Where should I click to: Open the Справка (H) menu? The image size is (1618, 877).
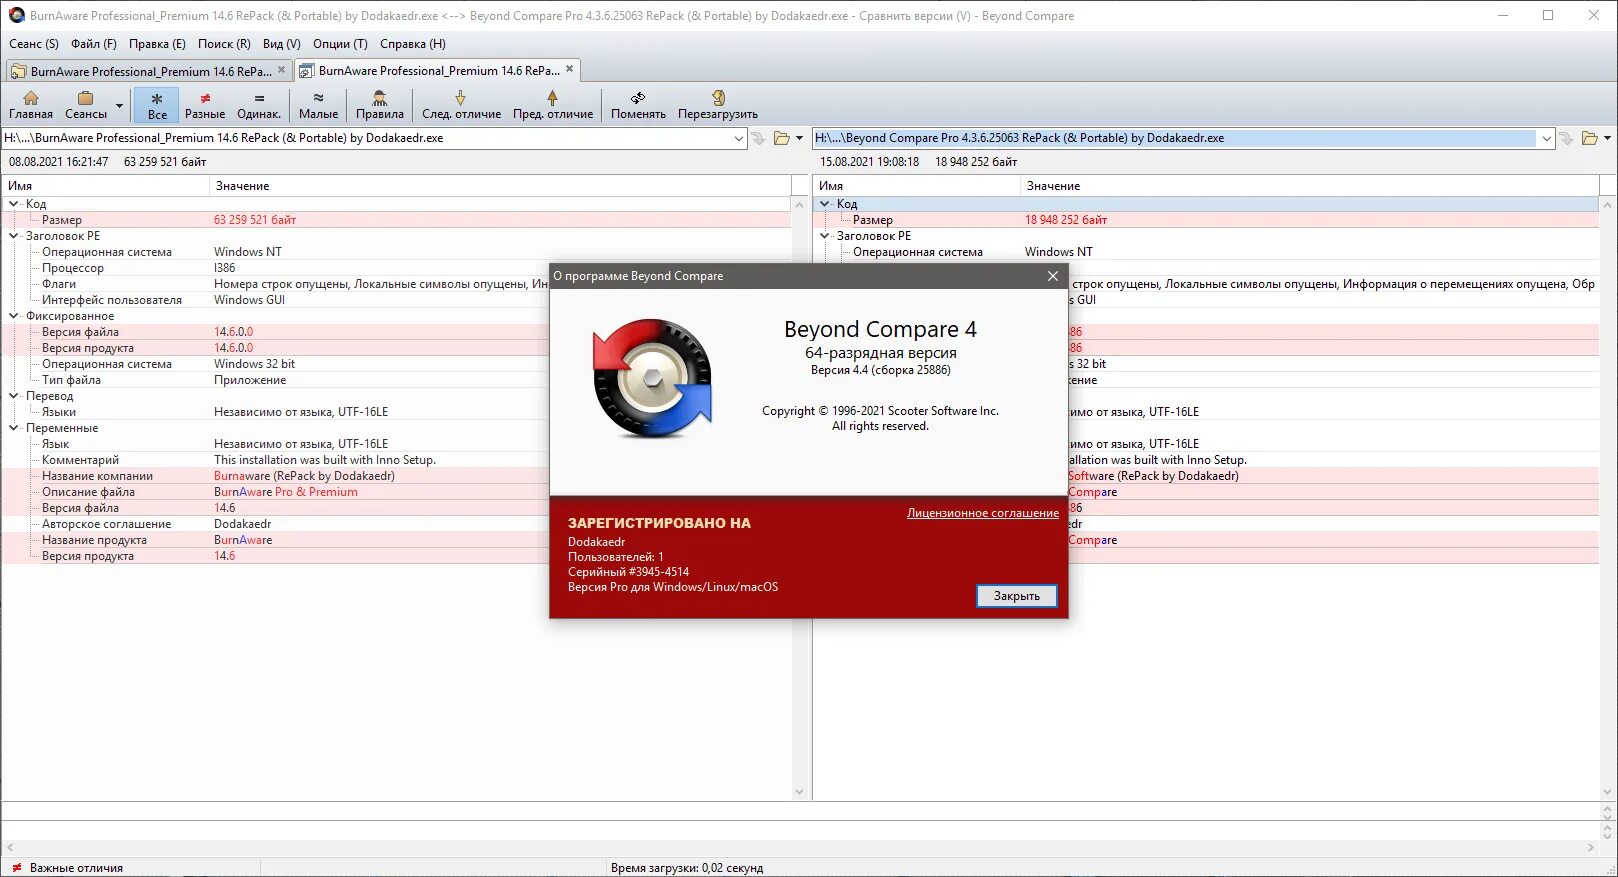(413, 44)
